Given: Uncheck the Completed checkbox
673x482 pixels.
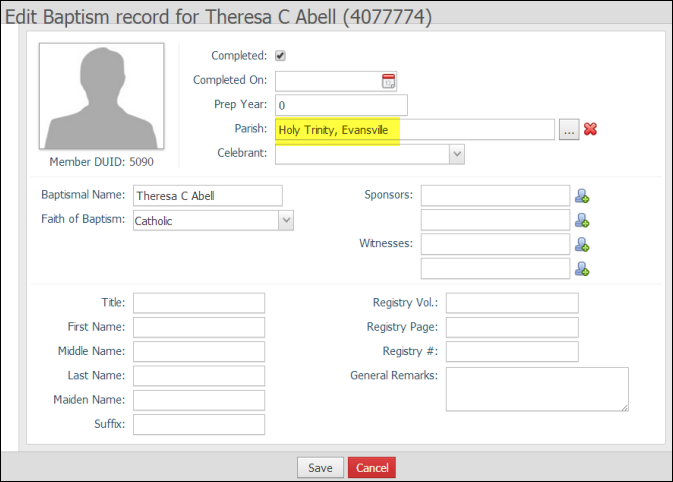Looking at the screenshot, I should click(281, 56).
